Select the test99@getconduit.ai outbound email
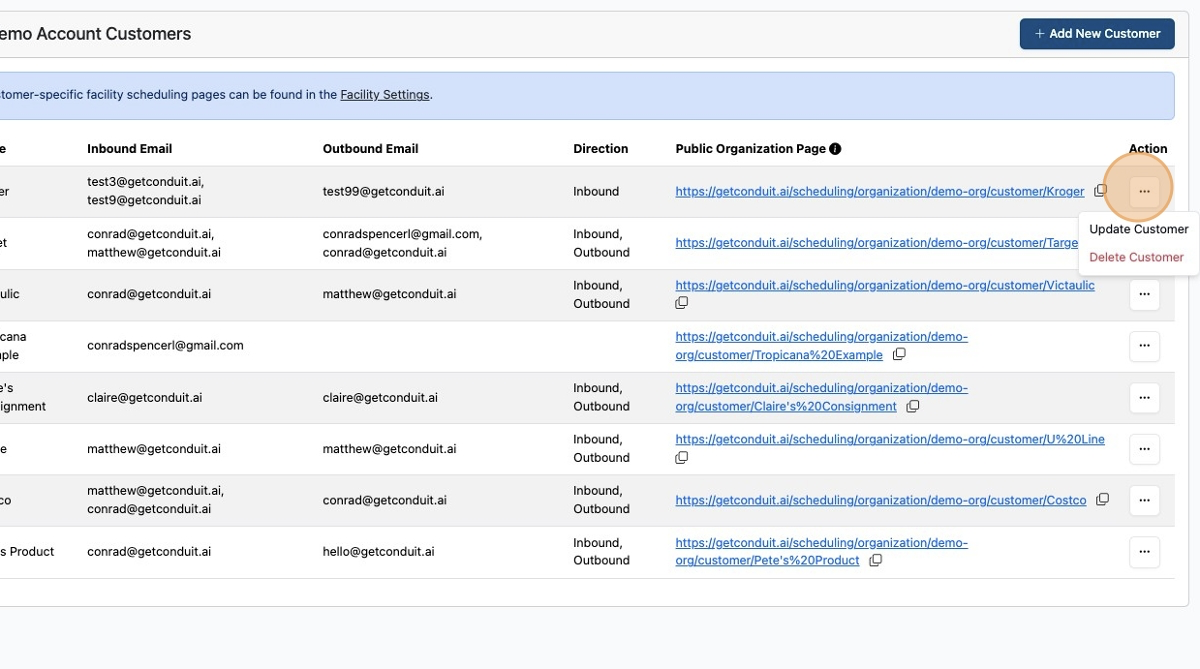This screenshot has width=1200, height=669. click(383, 191)
